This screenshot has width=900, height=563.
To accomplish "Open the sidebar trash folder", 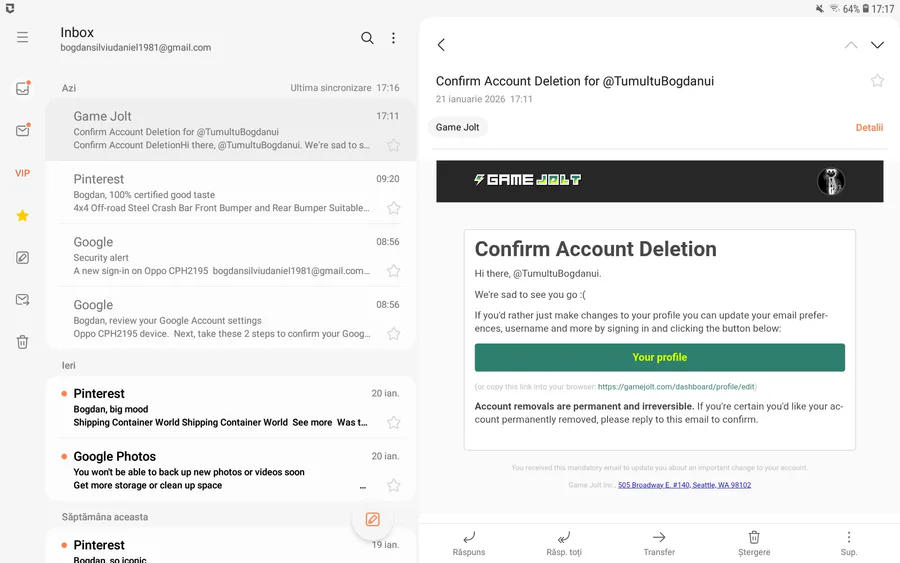I will [22, 342].
